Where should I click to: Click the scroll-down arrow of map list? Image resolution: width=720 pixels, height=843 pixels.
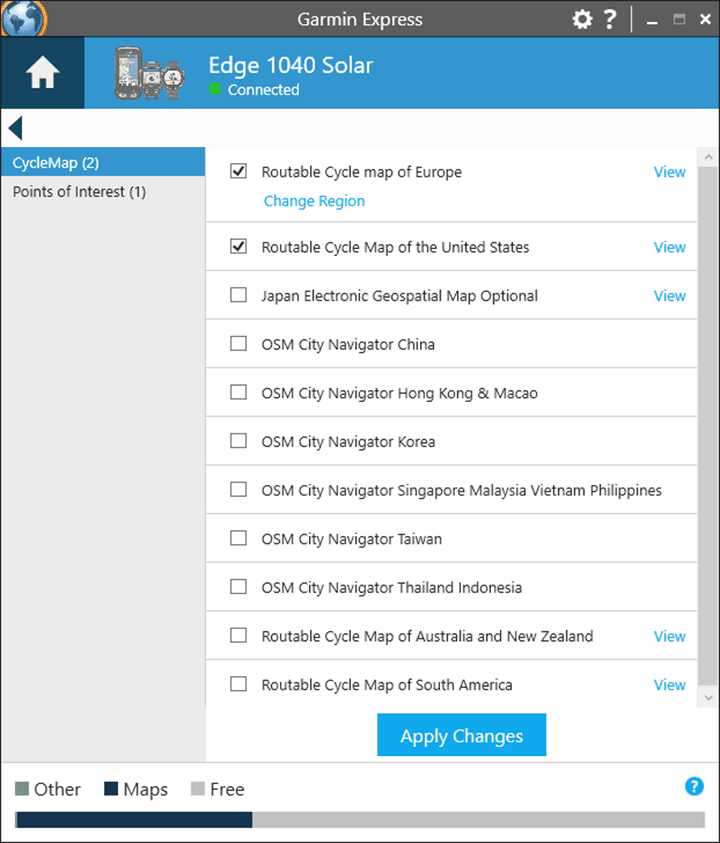point(708,697)
